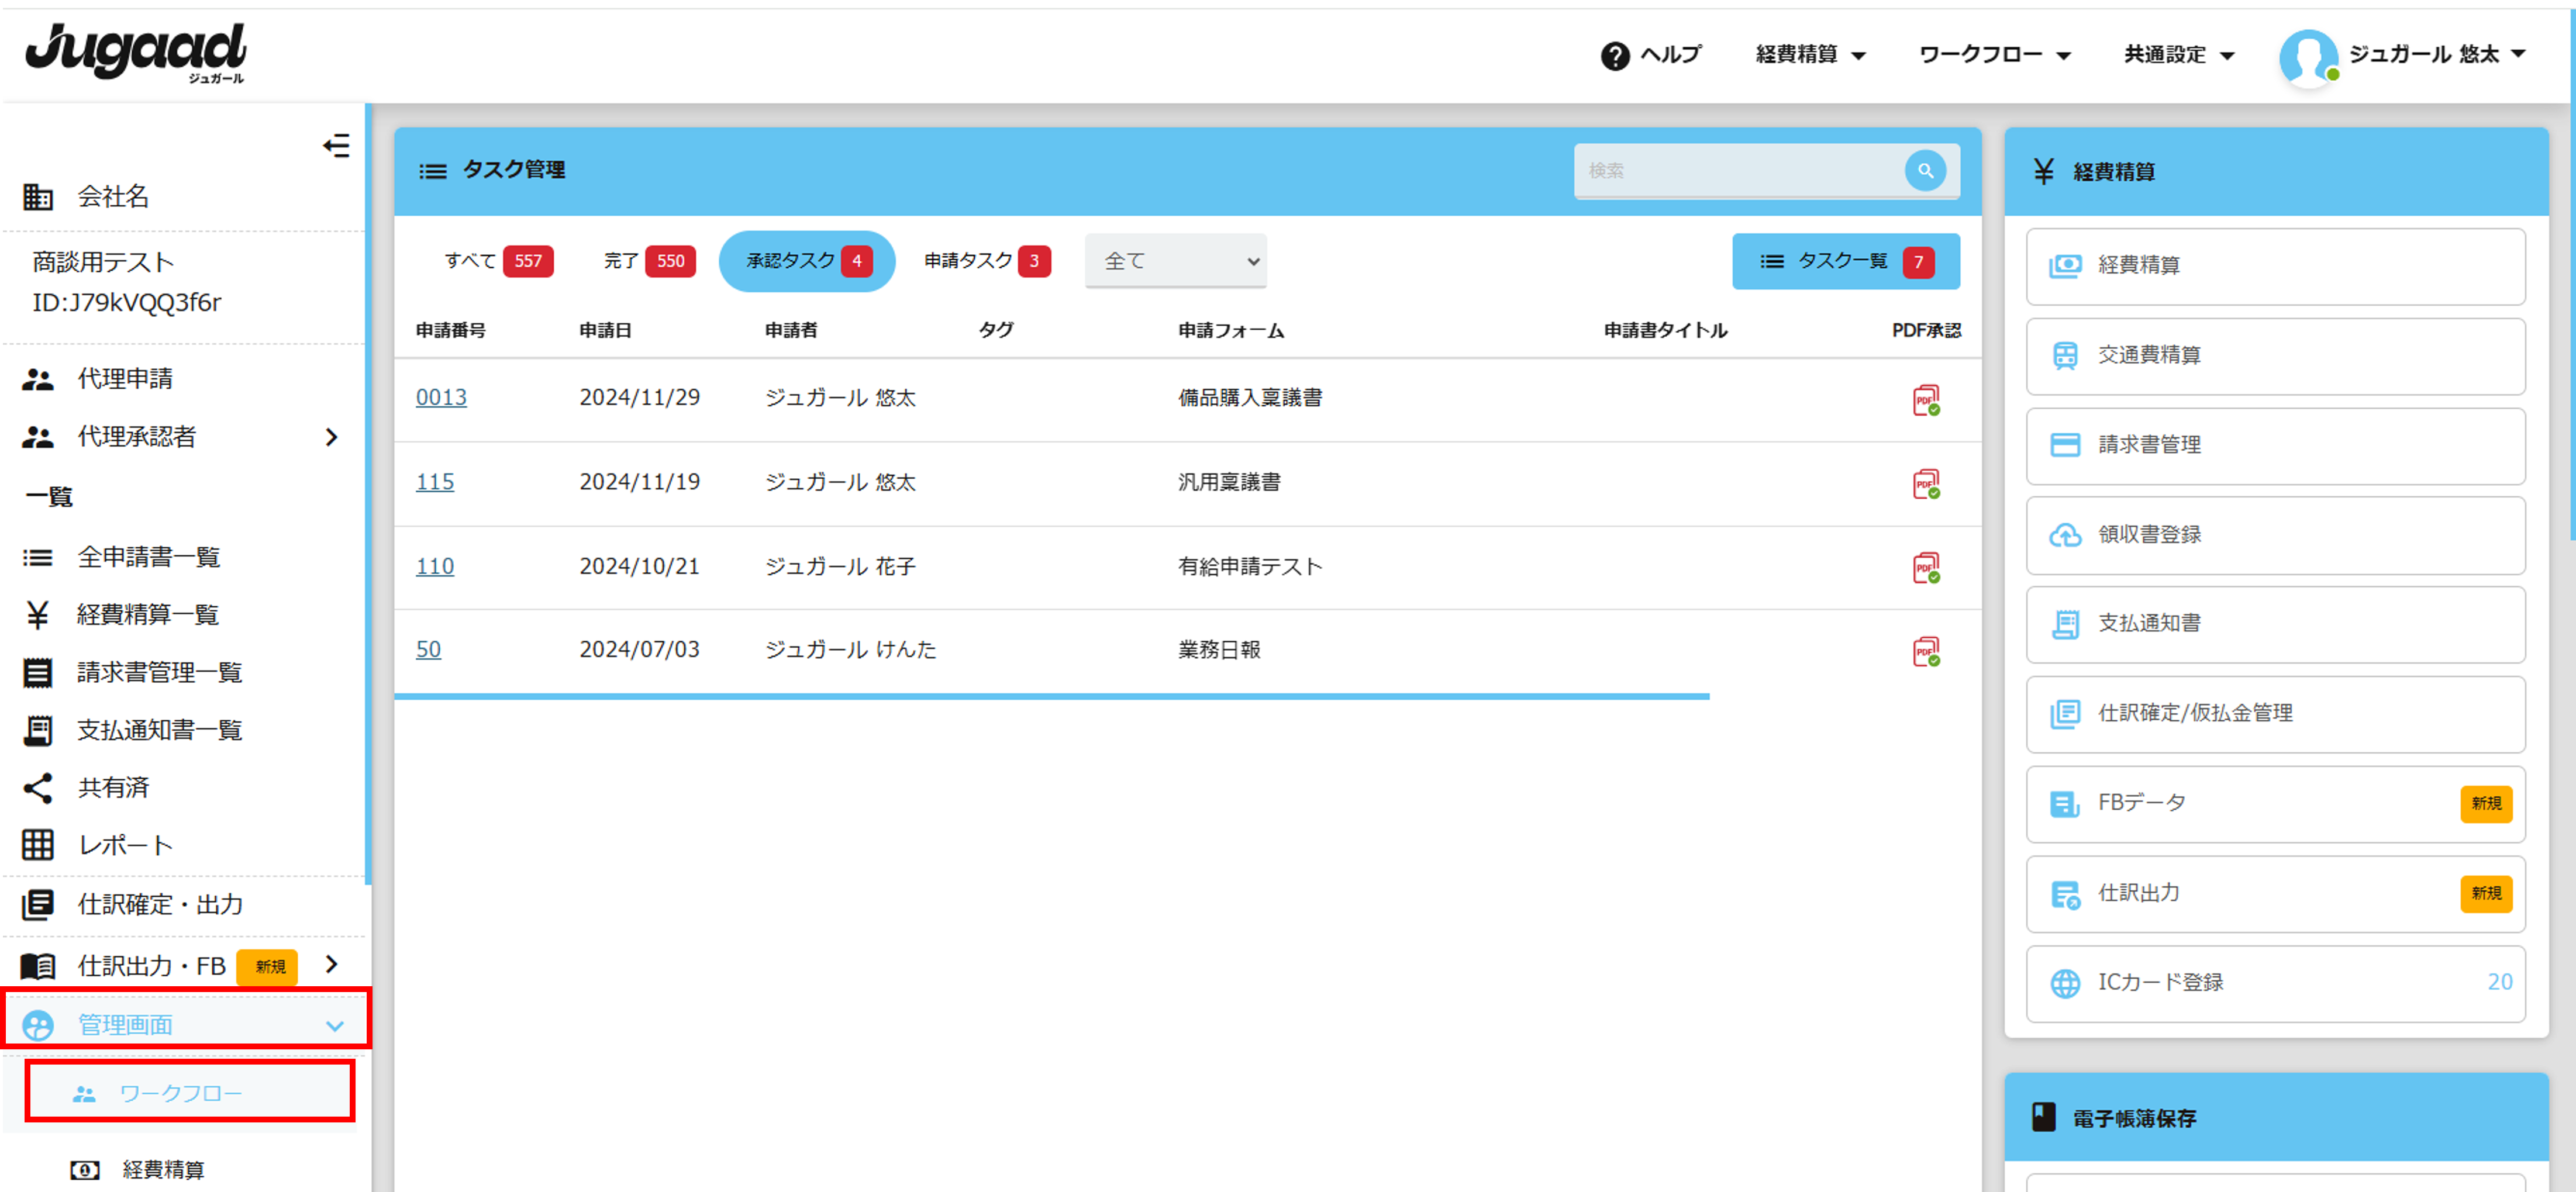This screenshot has width=2576, height=1192.
Task: Click the 交通費精算 train icon
Action: pos(2065,355)
